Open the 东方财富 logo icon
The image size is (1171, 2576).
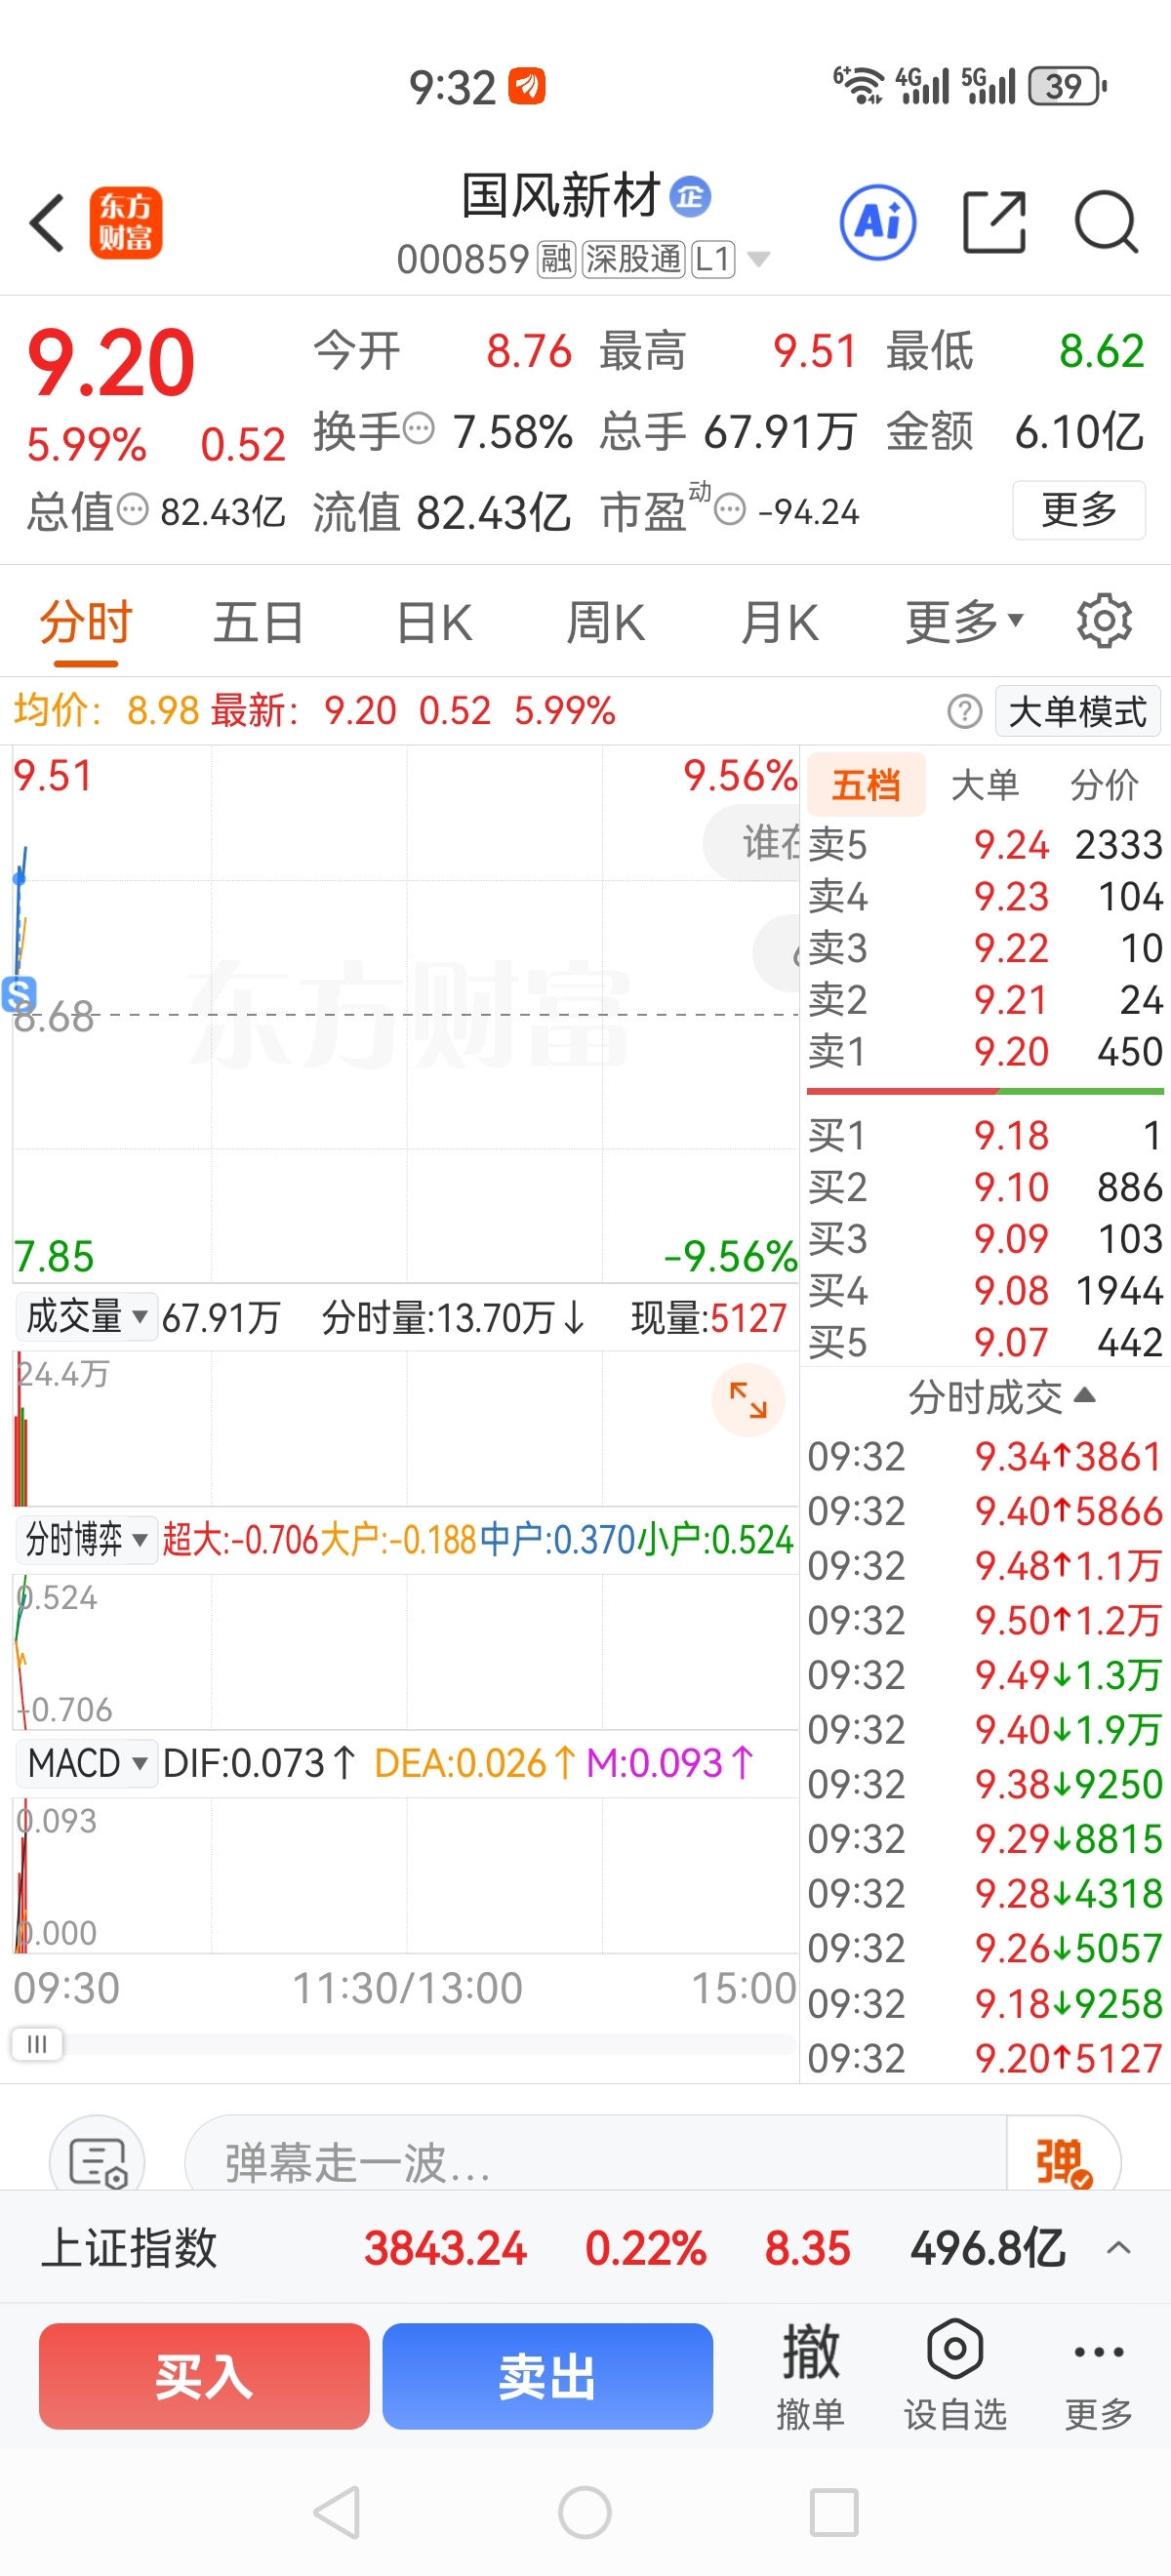(125, 222)
